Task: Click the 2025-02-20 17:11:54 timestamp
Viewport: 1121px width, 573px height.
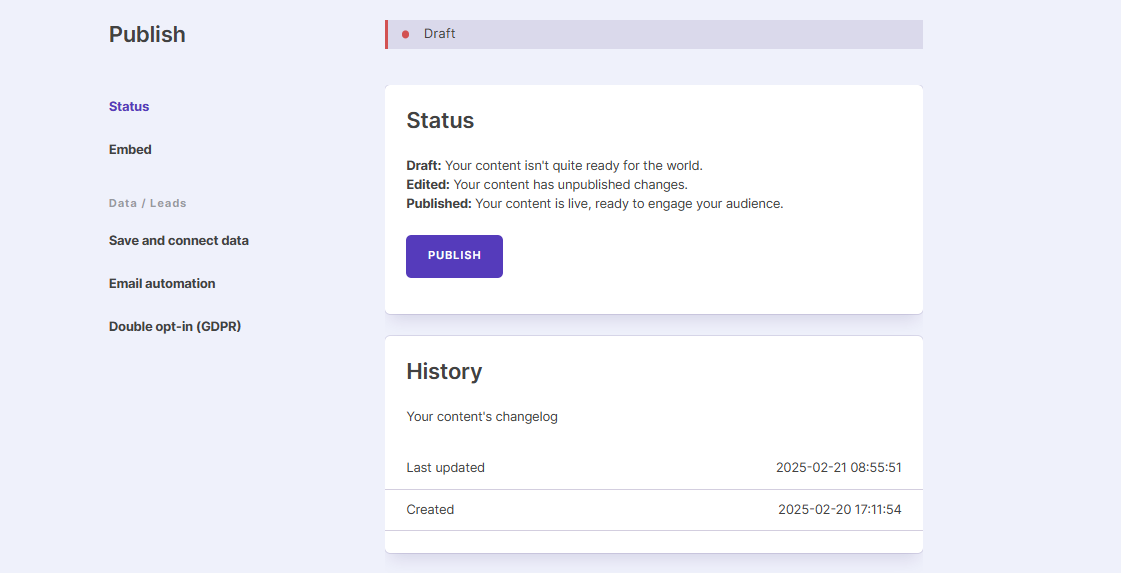Action: pyautogui.click(x=840, y=510)
